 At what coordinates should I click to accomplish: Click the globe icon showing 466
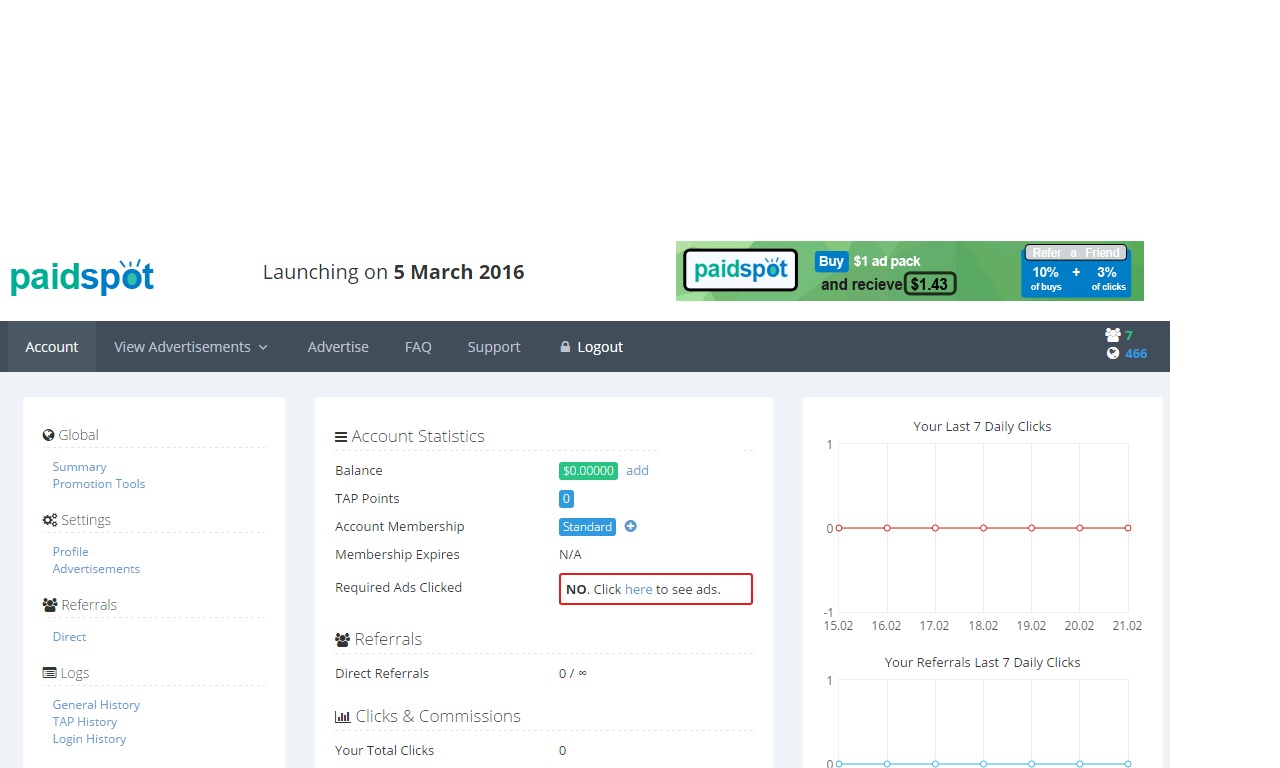click(1113, 353)
